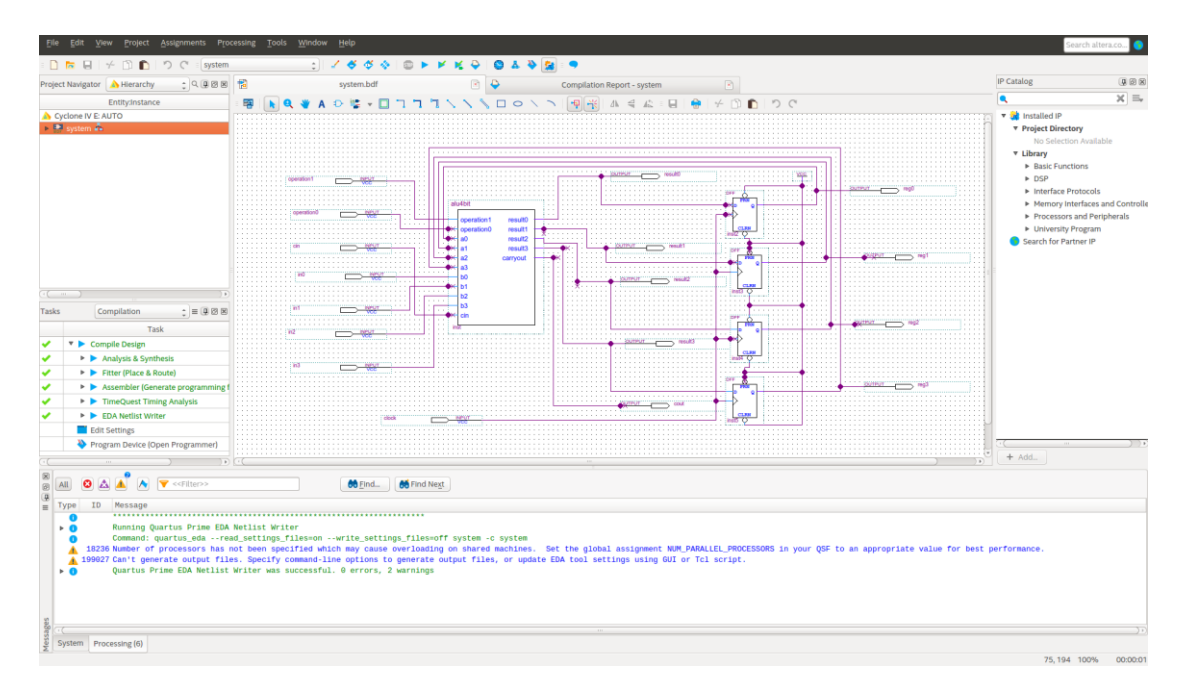The height and width of the screenshot is (695, 1188).
Task: Click the Find Next button
Action: (x=421, y=484)
